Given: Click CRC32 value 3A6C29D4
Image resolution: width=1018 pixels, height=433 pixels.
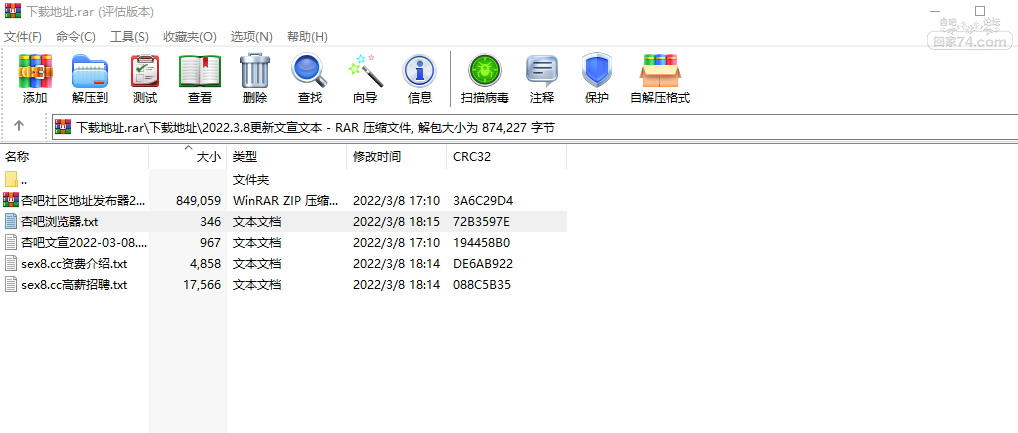Looking at the screenshot, I should (483, 200).
